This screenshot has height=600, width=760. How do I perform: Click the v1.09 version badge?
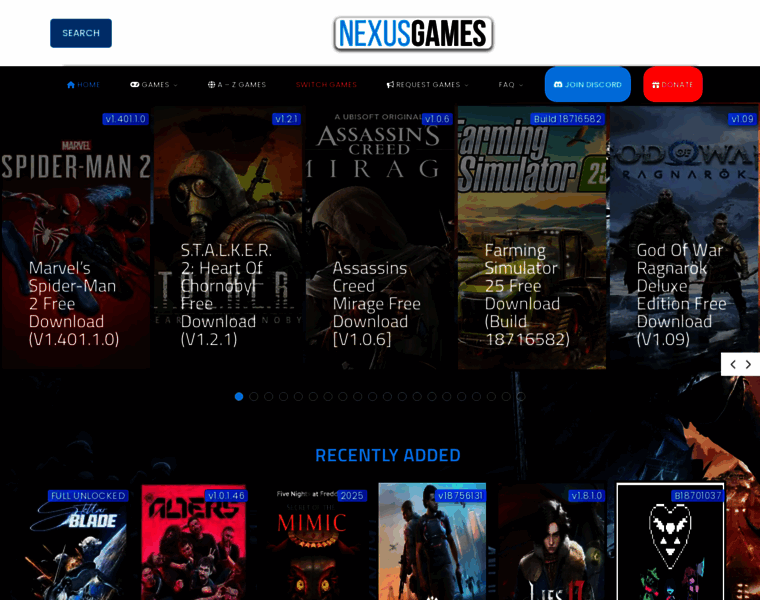(x=743, y=119)
